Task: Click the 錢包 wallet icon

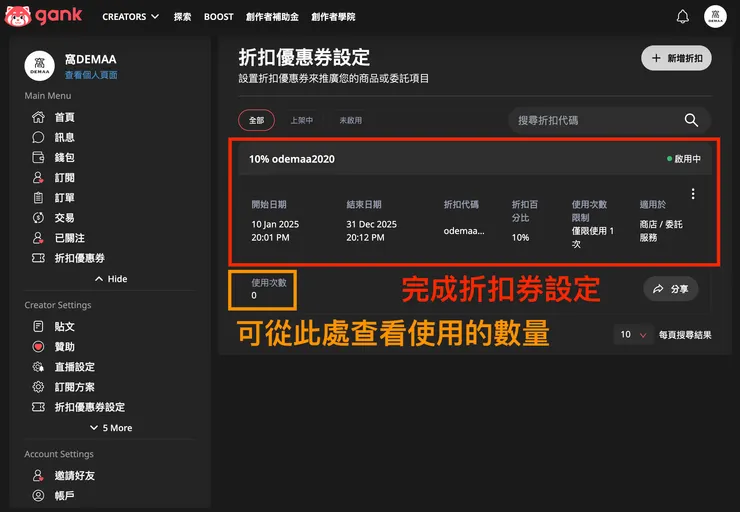Action: pos(38,157)
